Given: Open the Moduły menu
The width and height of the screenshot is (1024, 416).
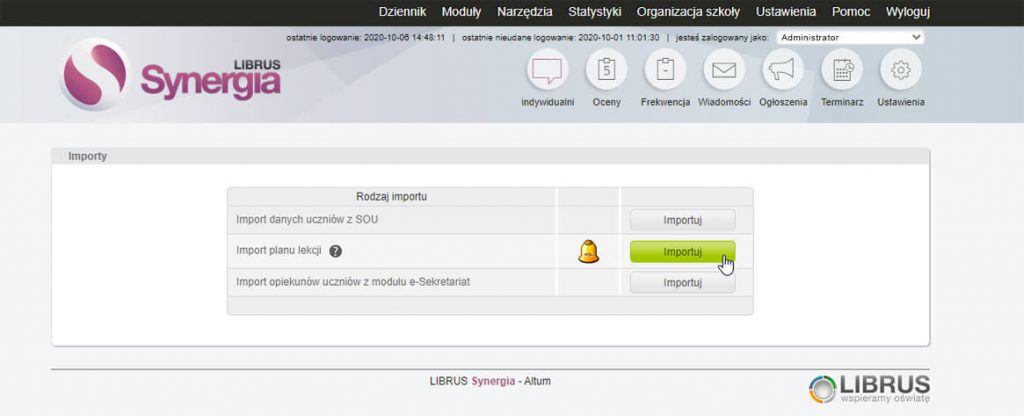Looking at the screenshot, I should coord(461,12).
